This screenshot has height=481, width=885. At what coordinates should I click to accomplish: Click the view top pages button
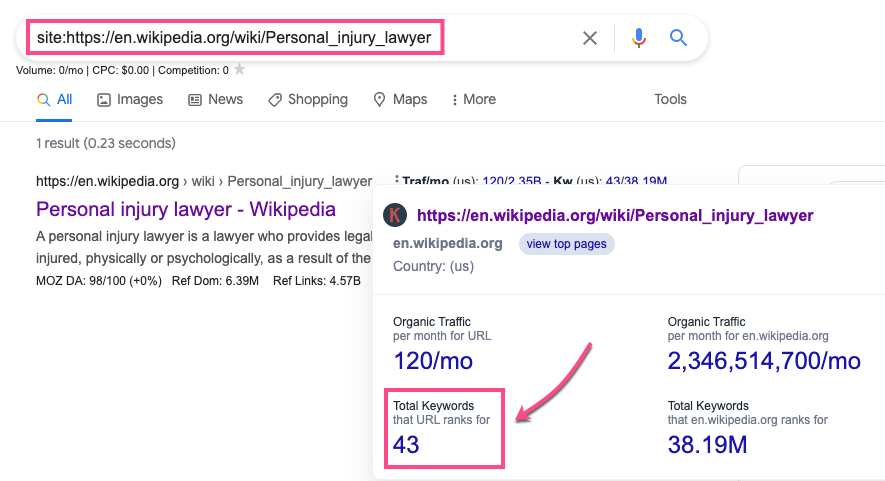(567, 244)
